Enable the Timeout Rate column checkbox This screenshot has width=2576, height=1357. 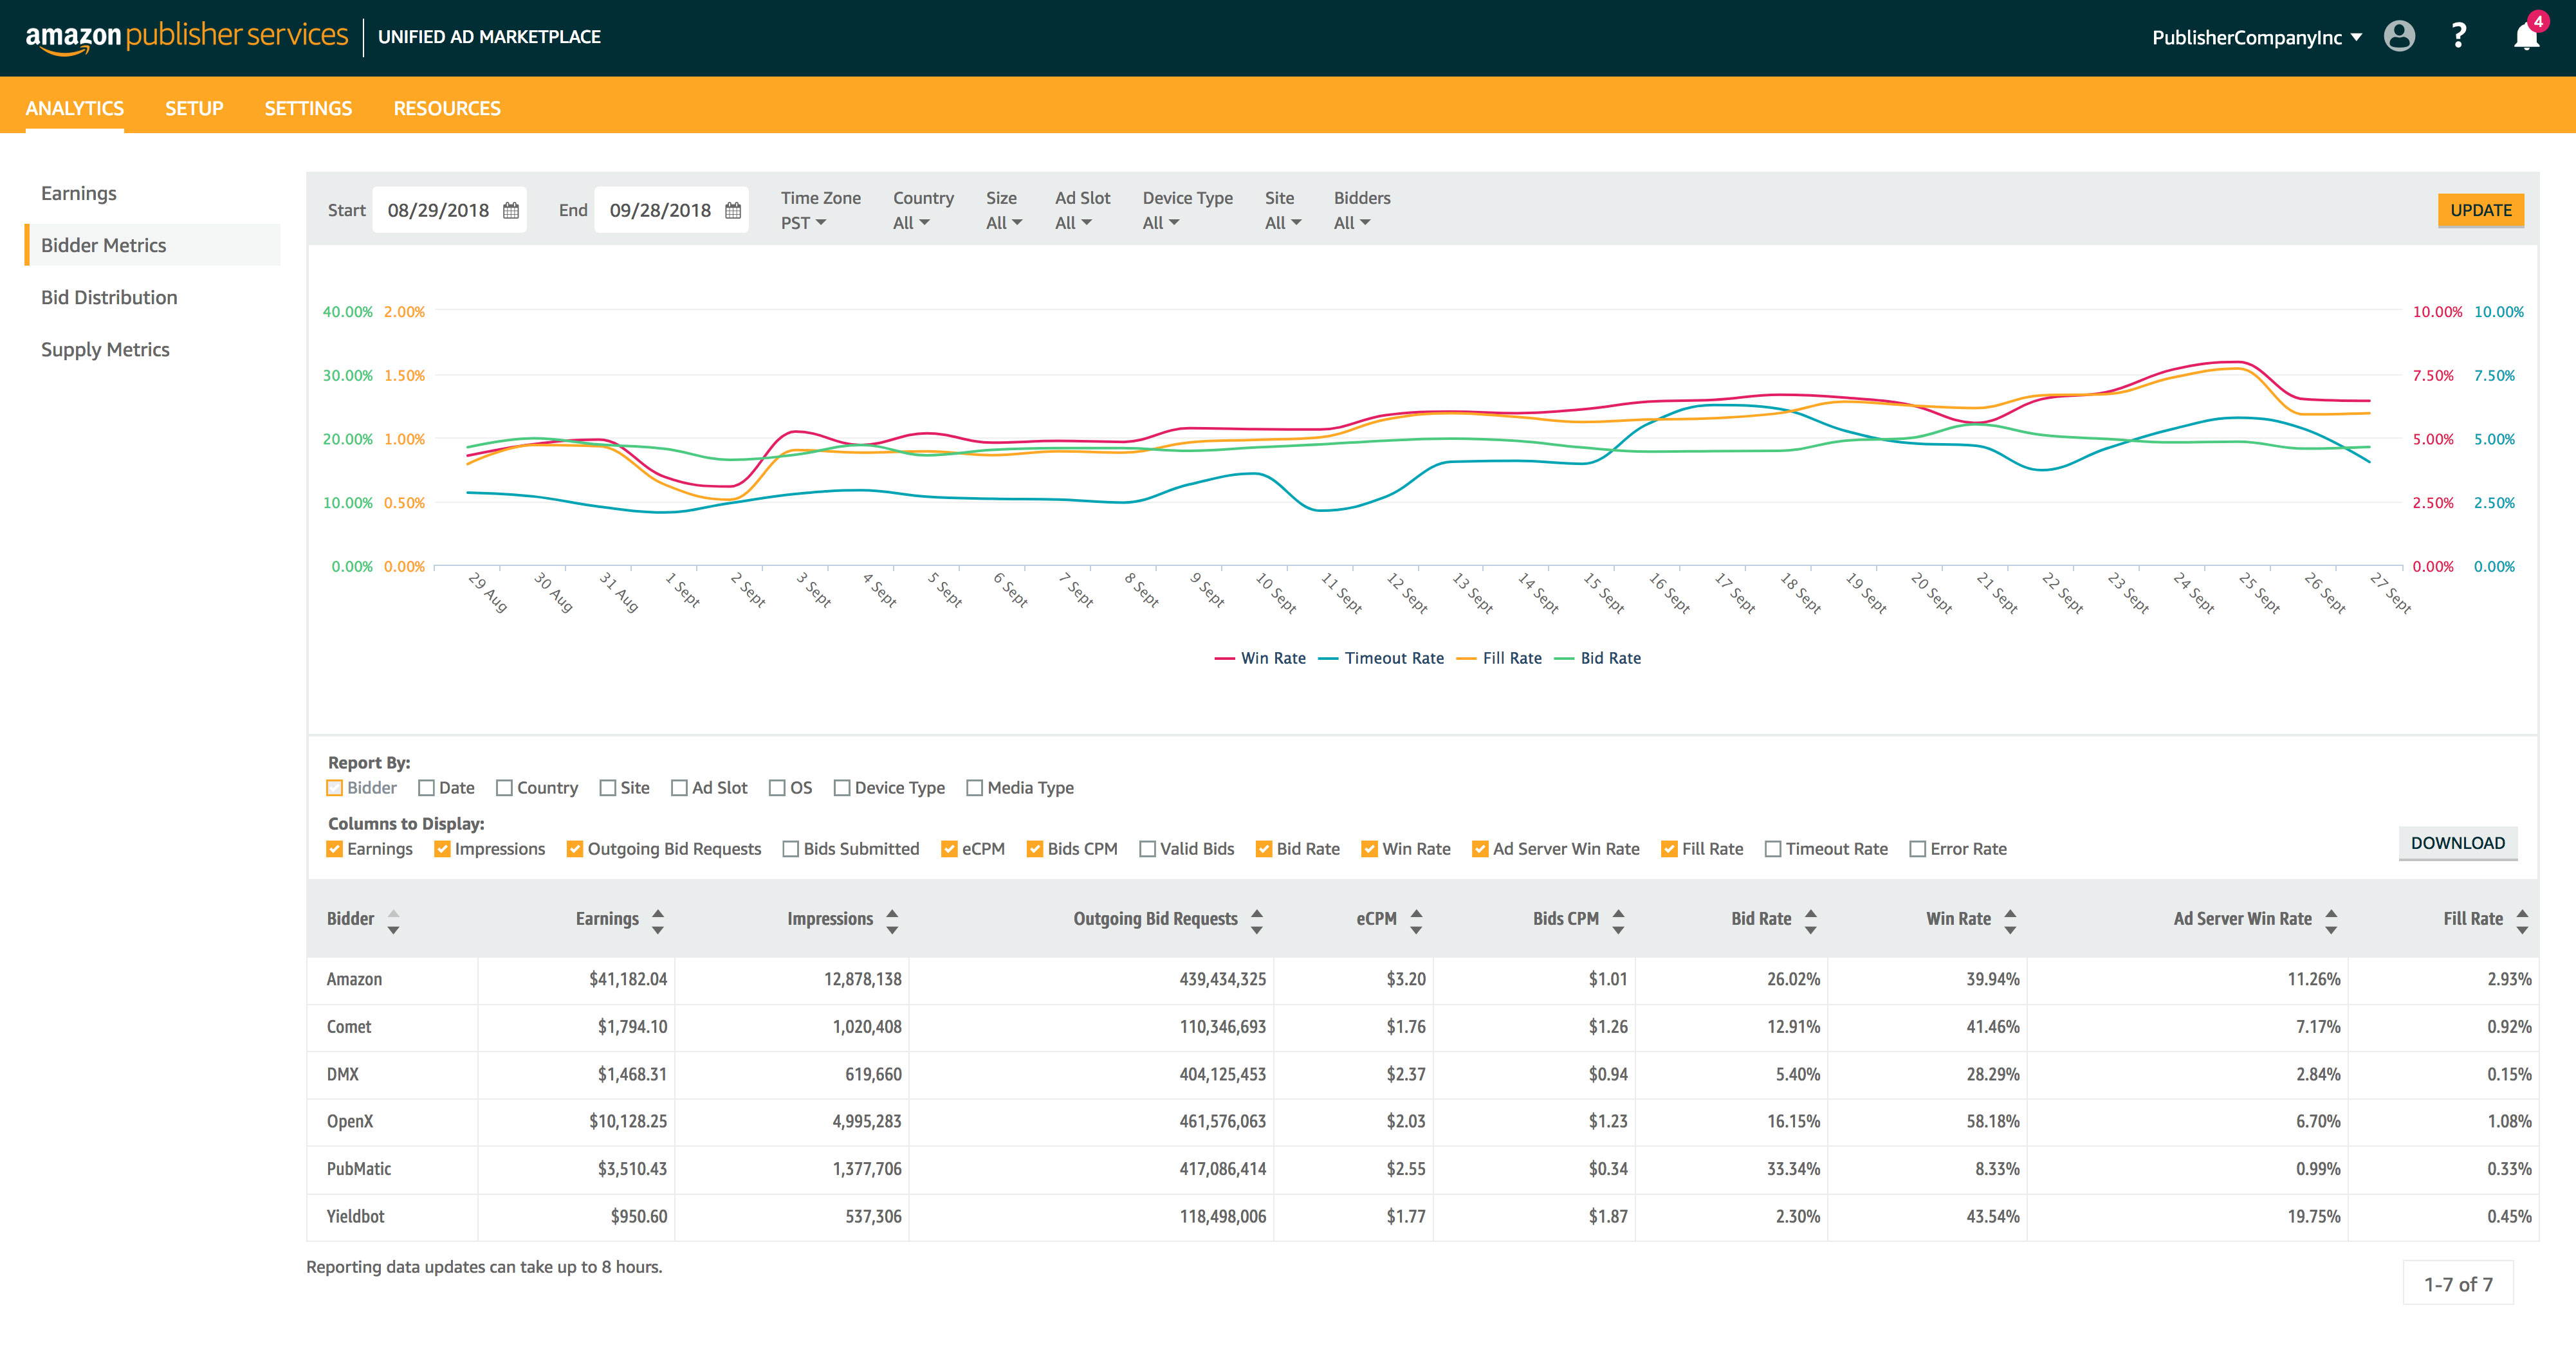pyautogui.click(x=1774, y=849)
